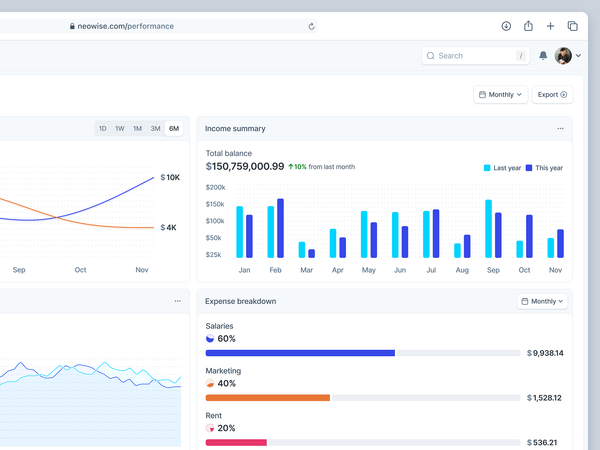Click the padlock icon in address bar

coord(72,26)
